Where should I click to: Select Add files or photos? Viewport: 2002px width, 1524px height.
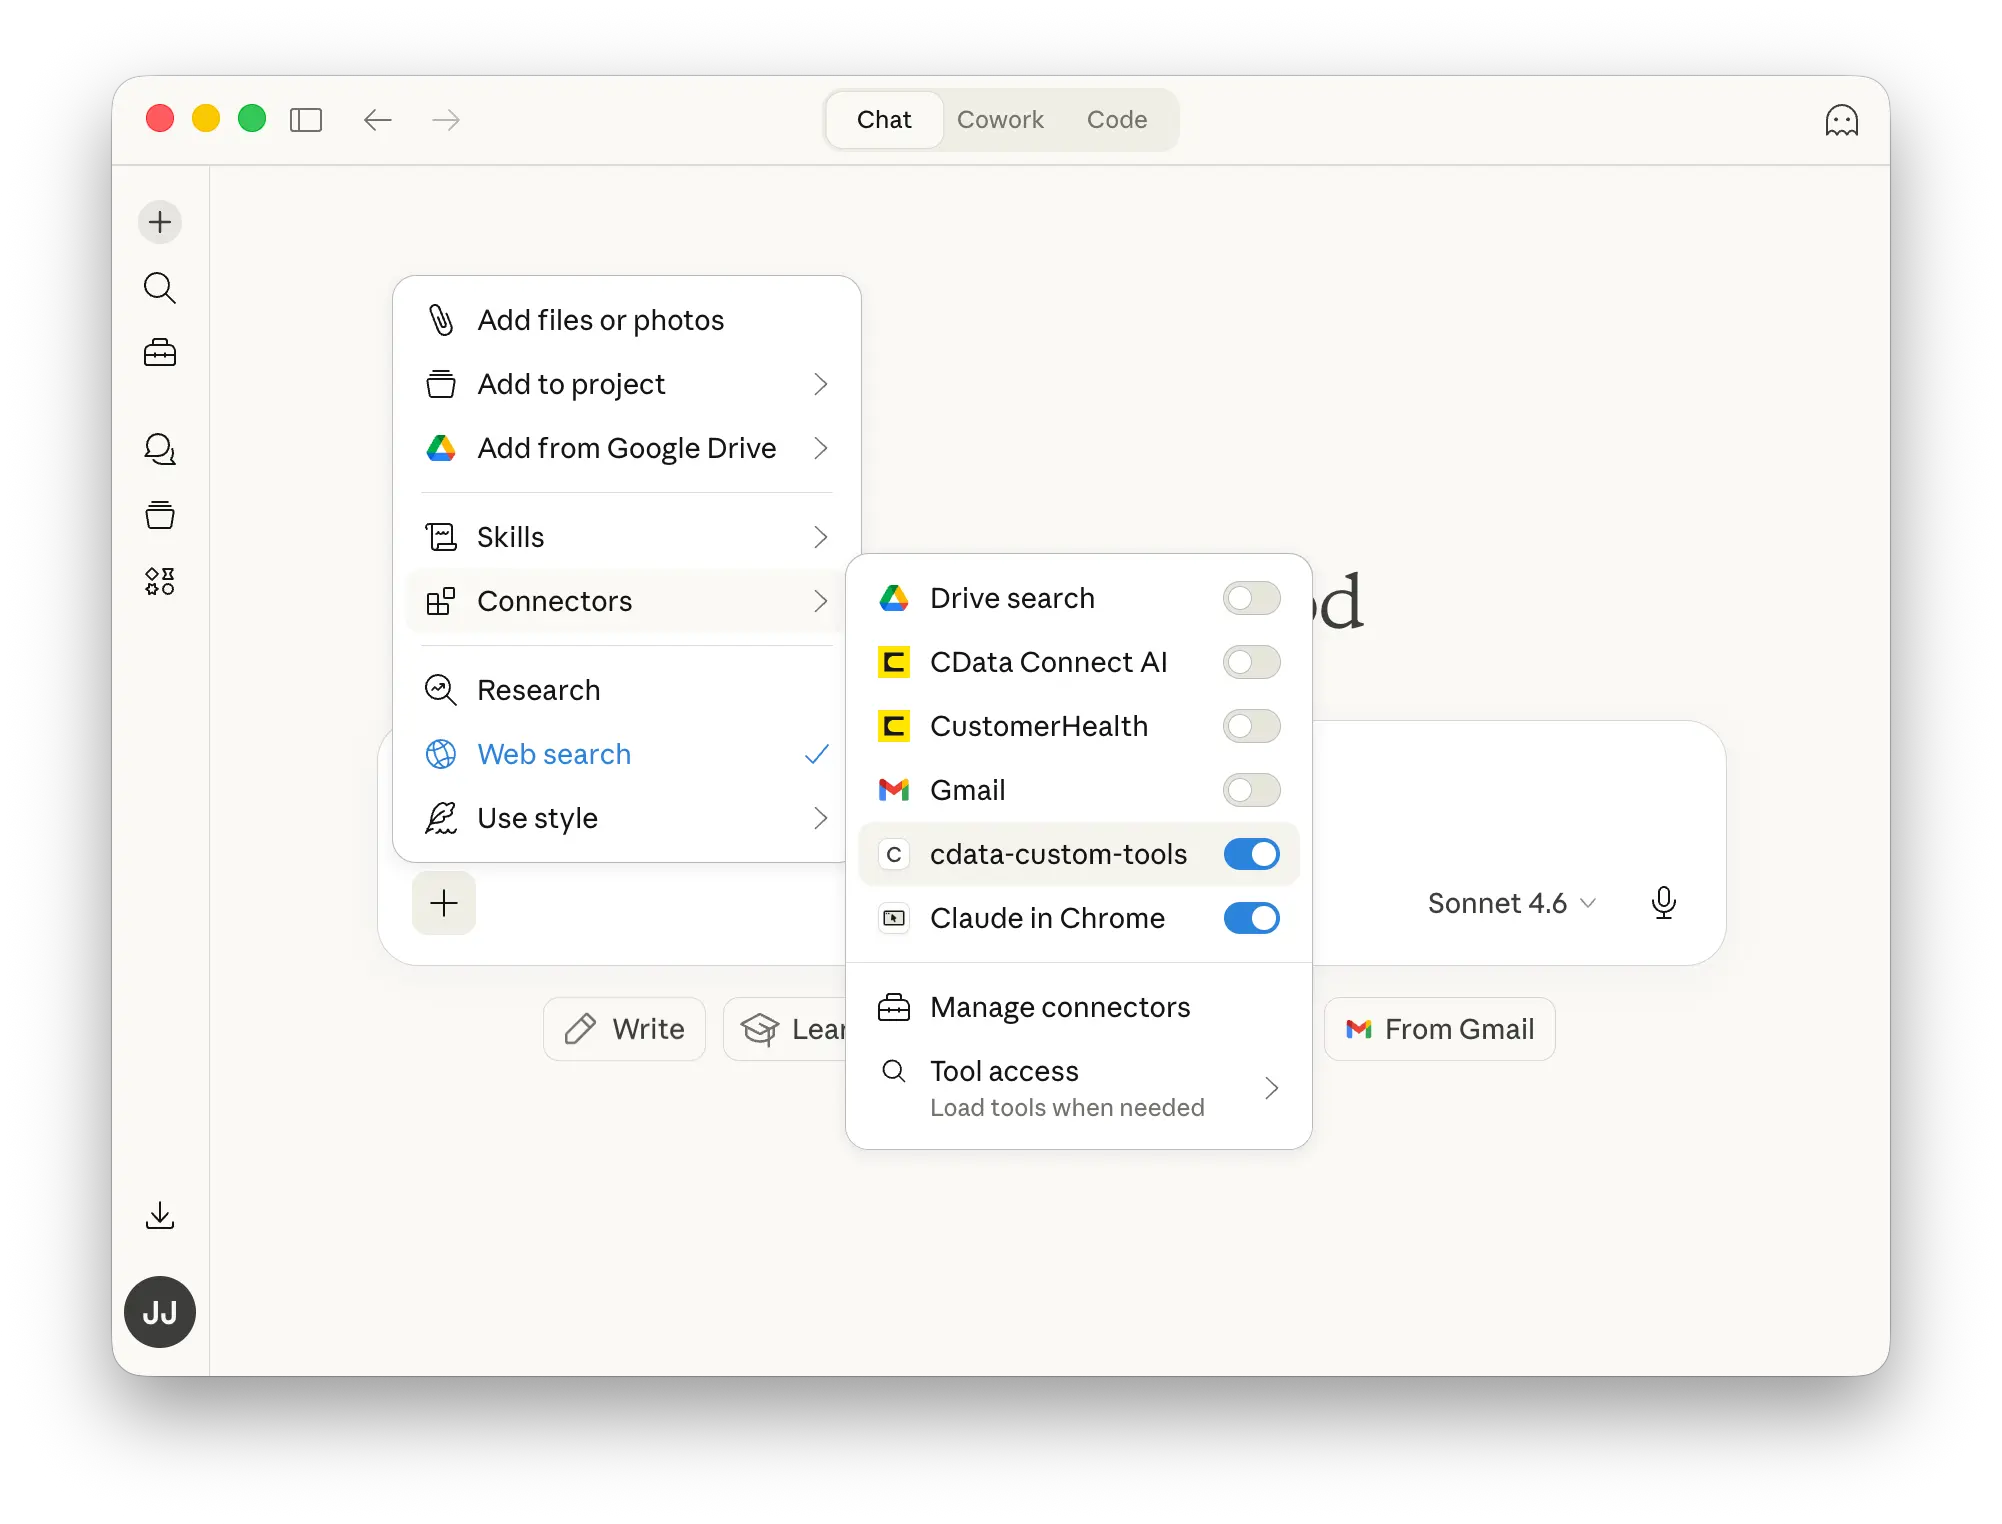pyautogui.click(x=600, y=320)
